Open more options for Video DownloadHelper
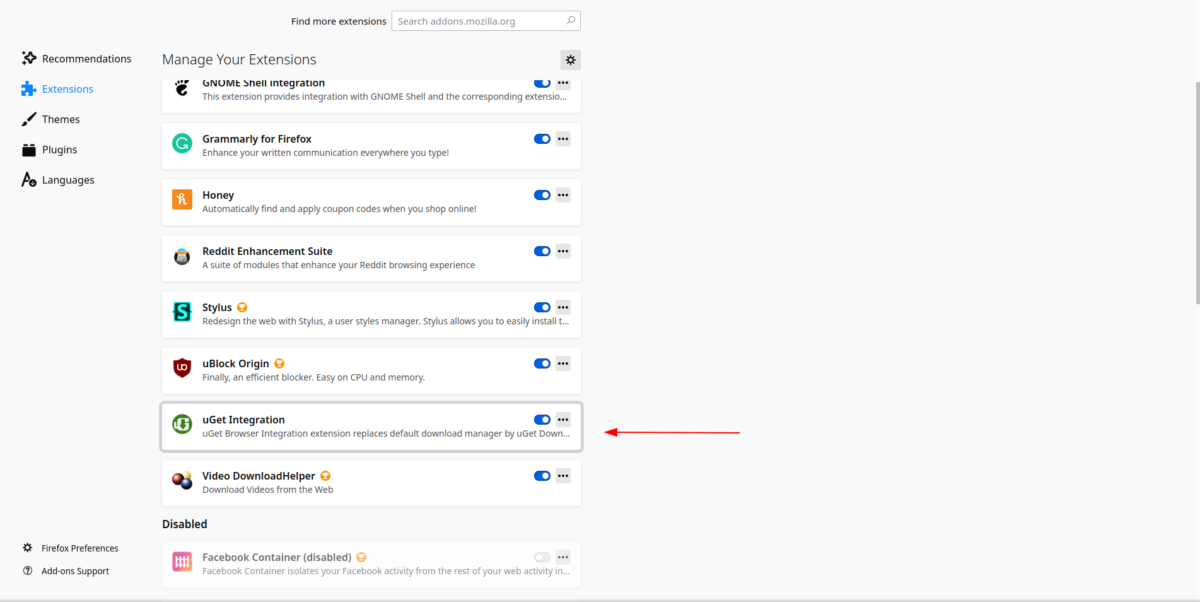 click(563, 475)
